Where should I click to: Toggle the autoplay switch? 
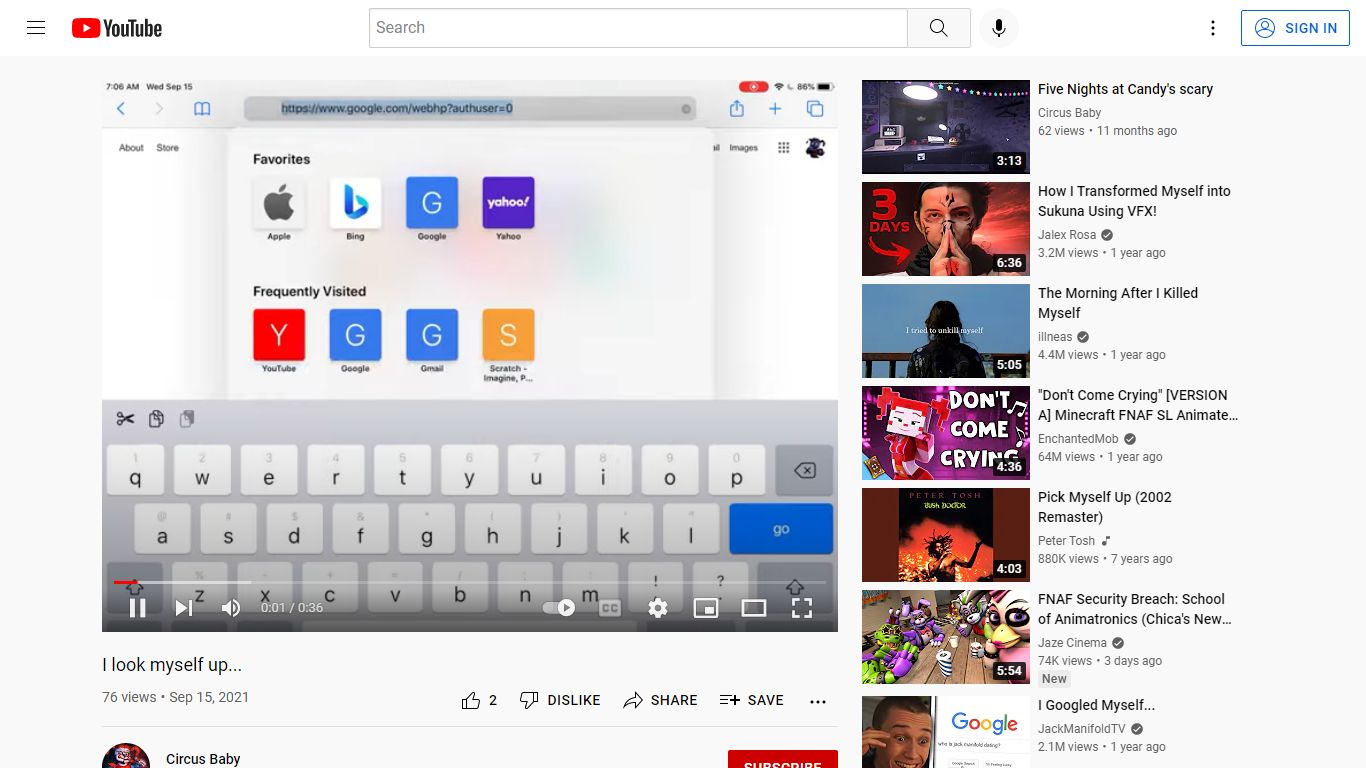tap(559, 607)
